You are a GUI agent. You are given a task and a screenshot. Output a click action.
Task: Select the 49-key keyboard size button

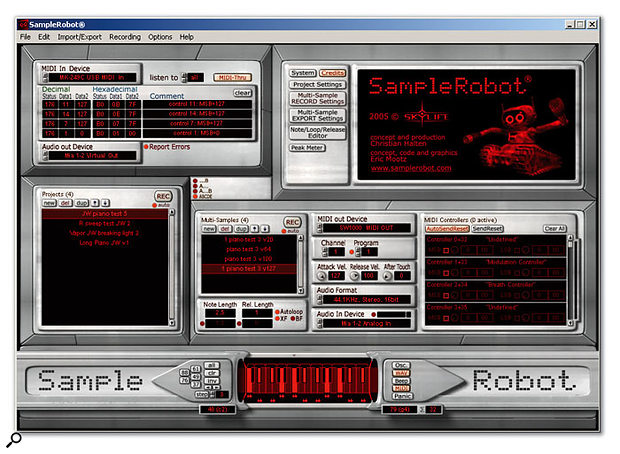pyautogui.click(x=196, y=376)
